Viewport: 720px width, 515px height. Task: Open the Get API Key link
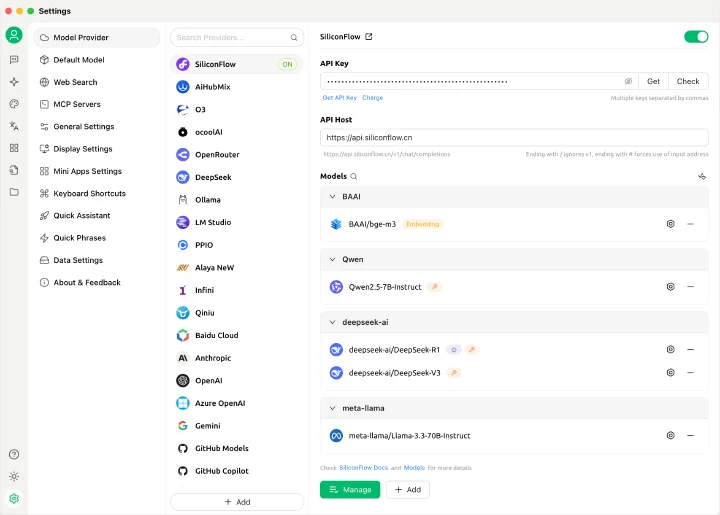(339, 98)
